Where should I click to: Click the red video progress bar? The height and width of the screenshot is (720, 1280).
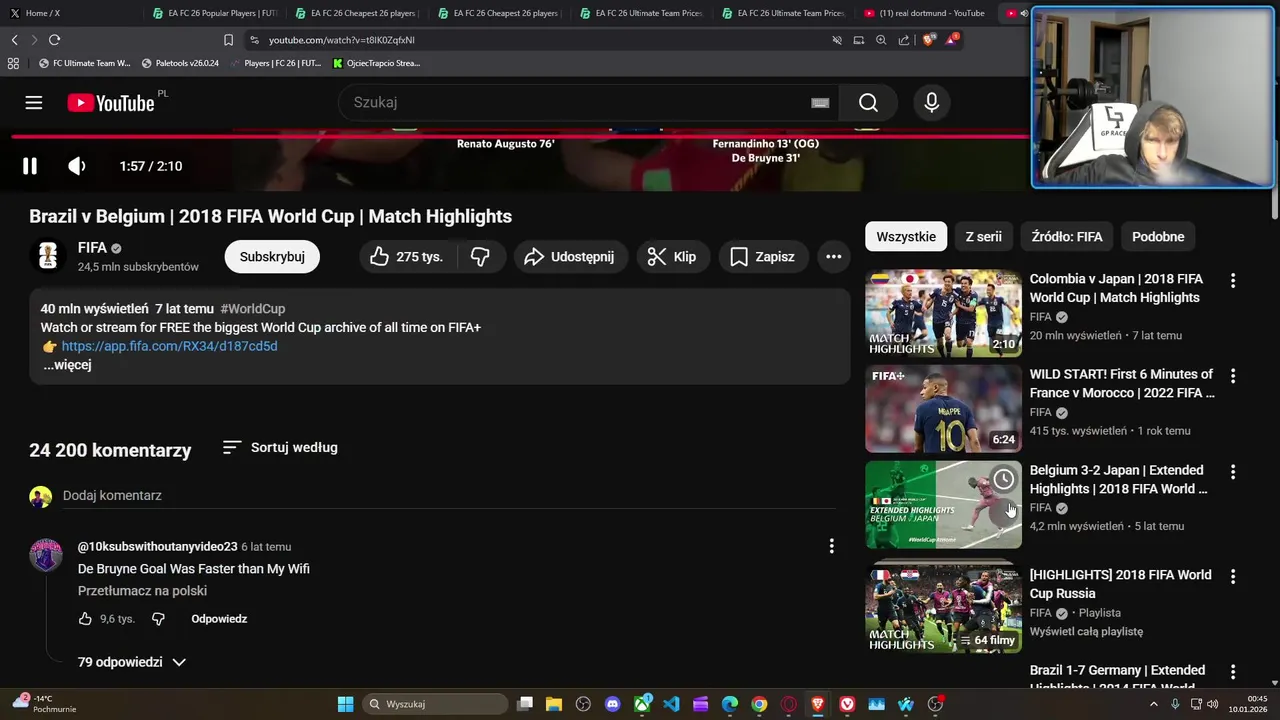(x=520, y=137)
